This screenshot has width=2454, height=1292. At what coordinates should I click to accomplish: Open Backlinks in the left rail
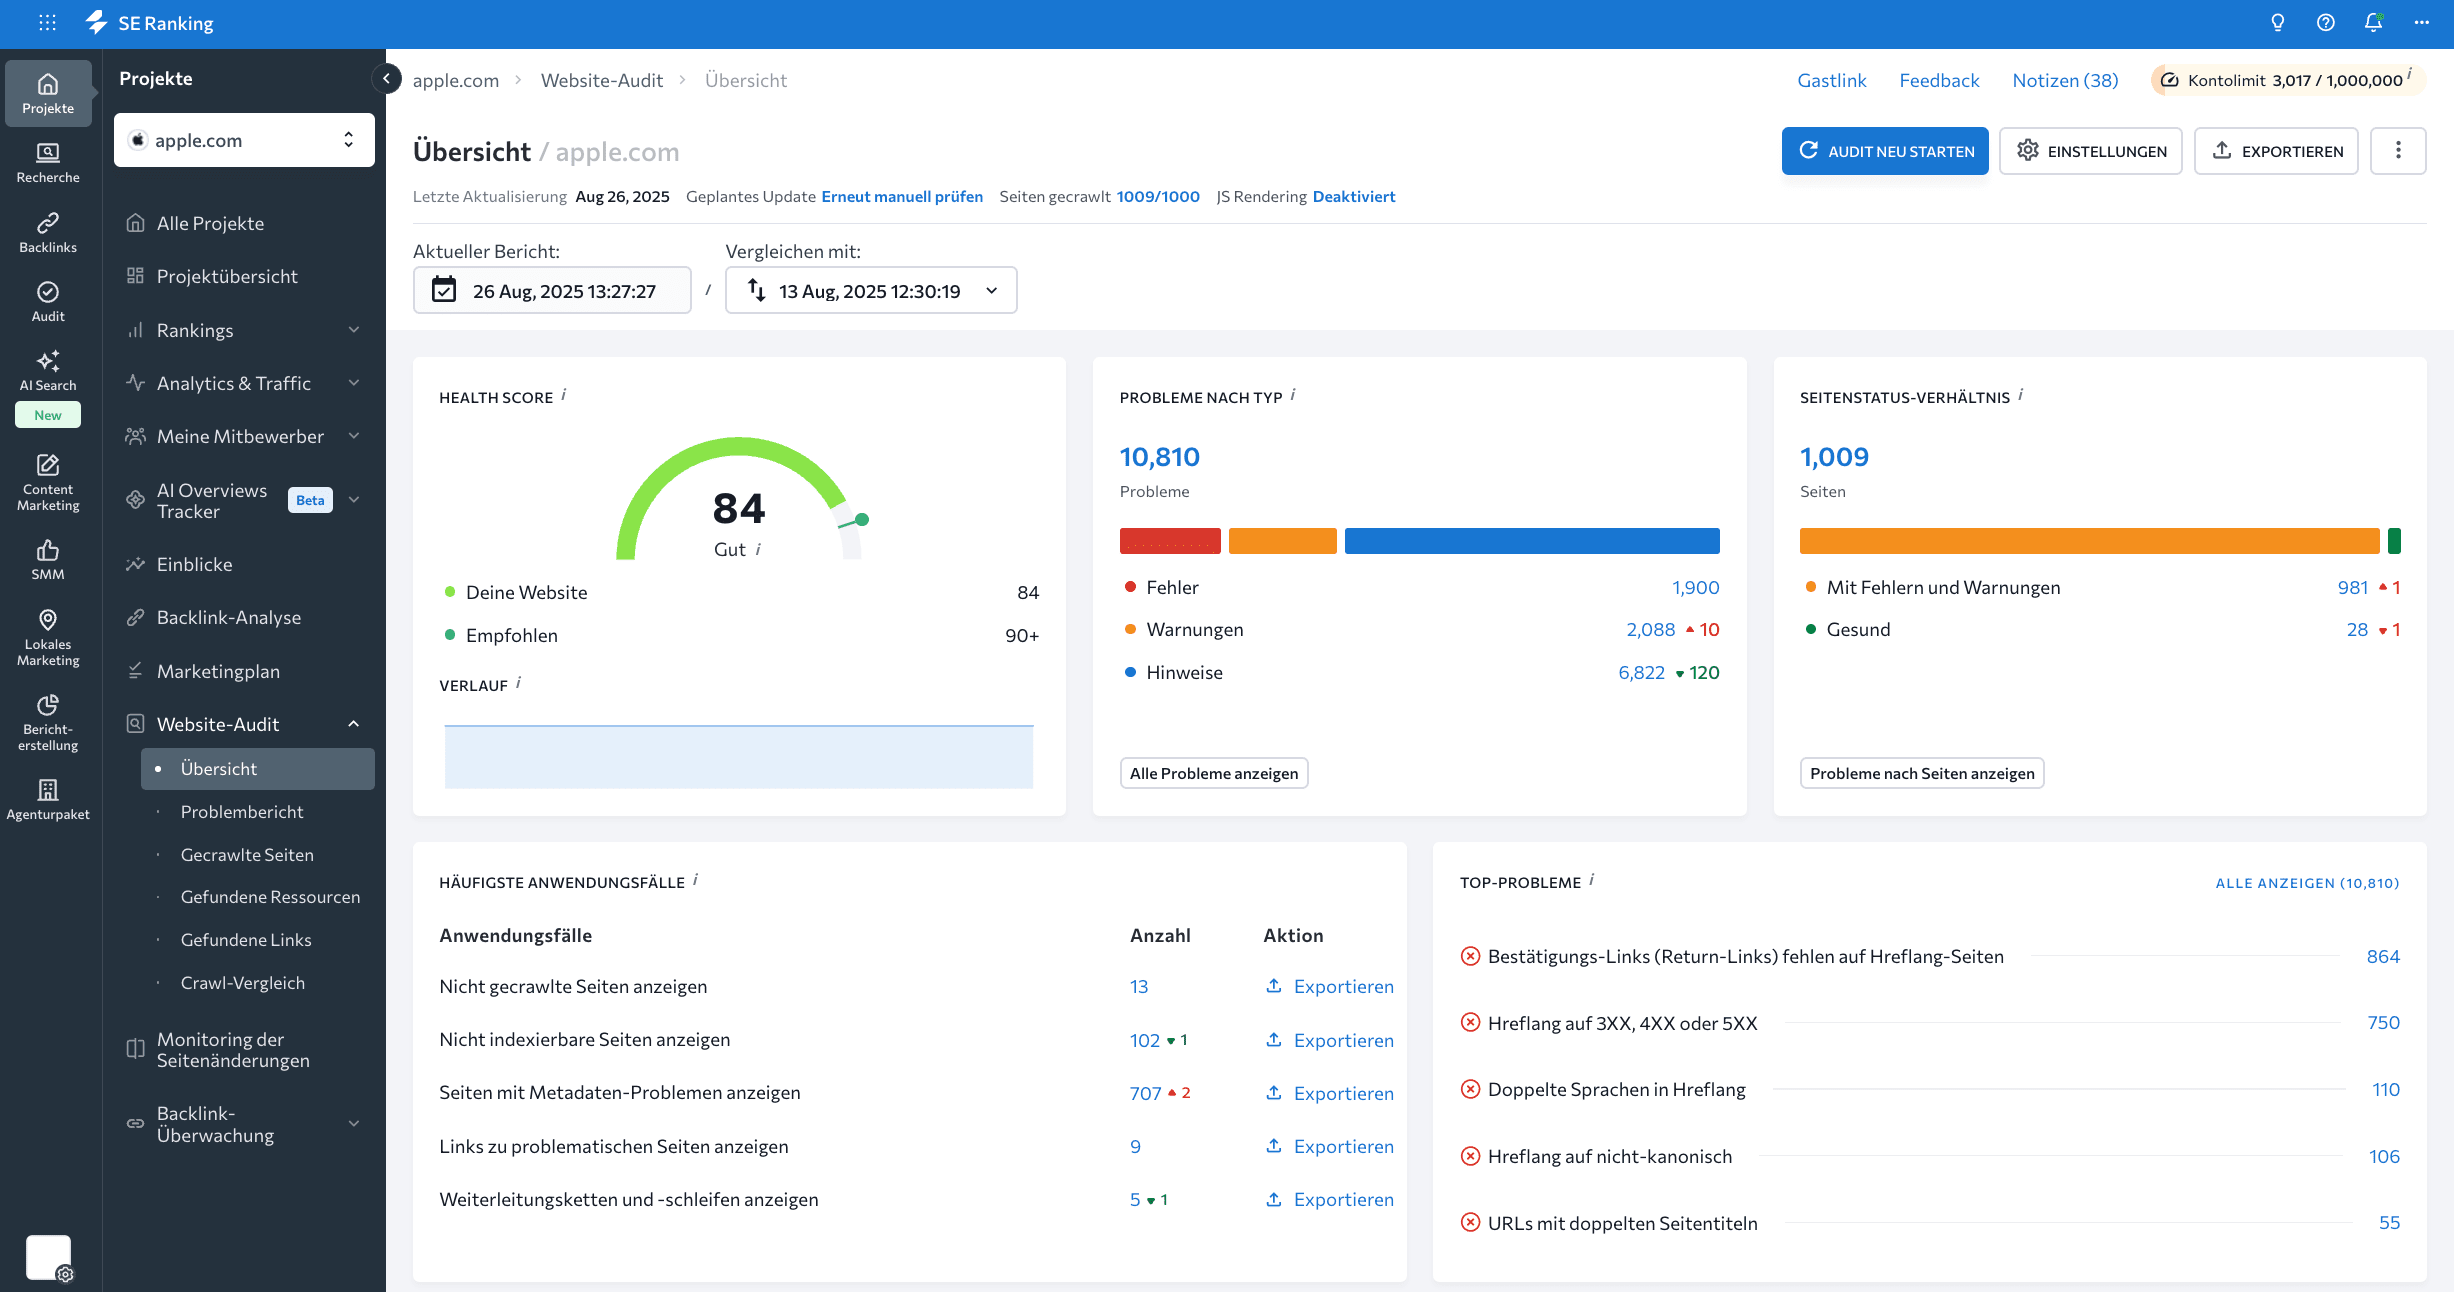(x=48, y=232)
